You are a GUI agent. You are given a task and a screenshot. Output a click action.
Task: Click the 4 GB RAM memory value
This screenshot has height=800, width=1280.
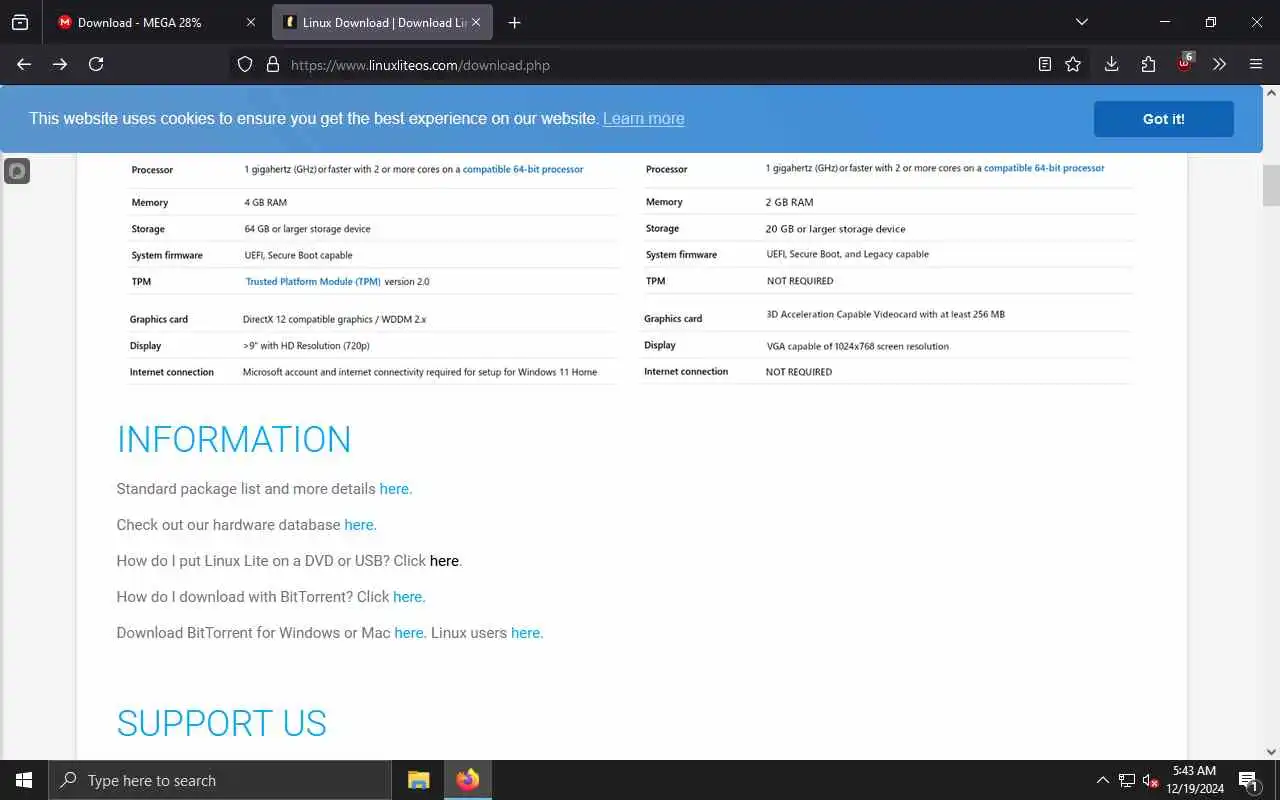point(265,203)
